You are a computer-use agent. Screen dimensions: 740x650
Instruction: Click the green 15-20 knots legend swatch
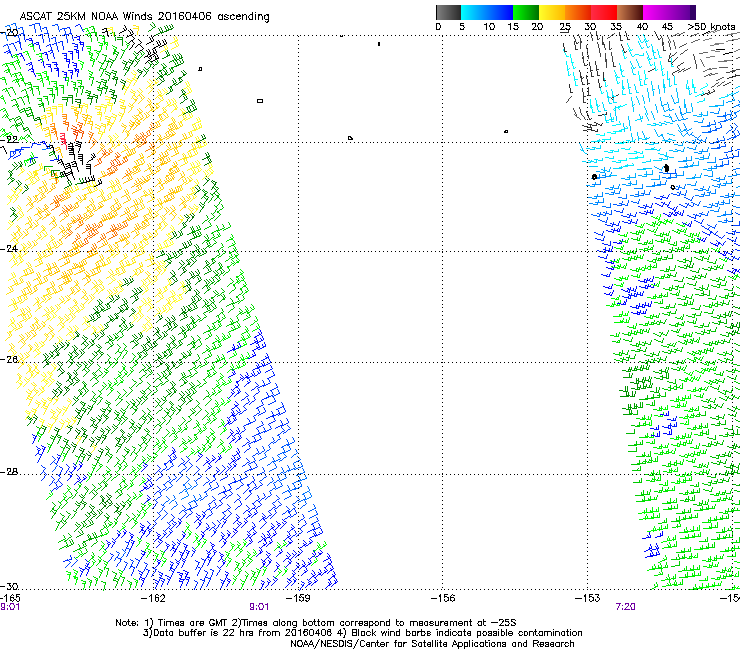pyautogui.click(x=526, y=12)
